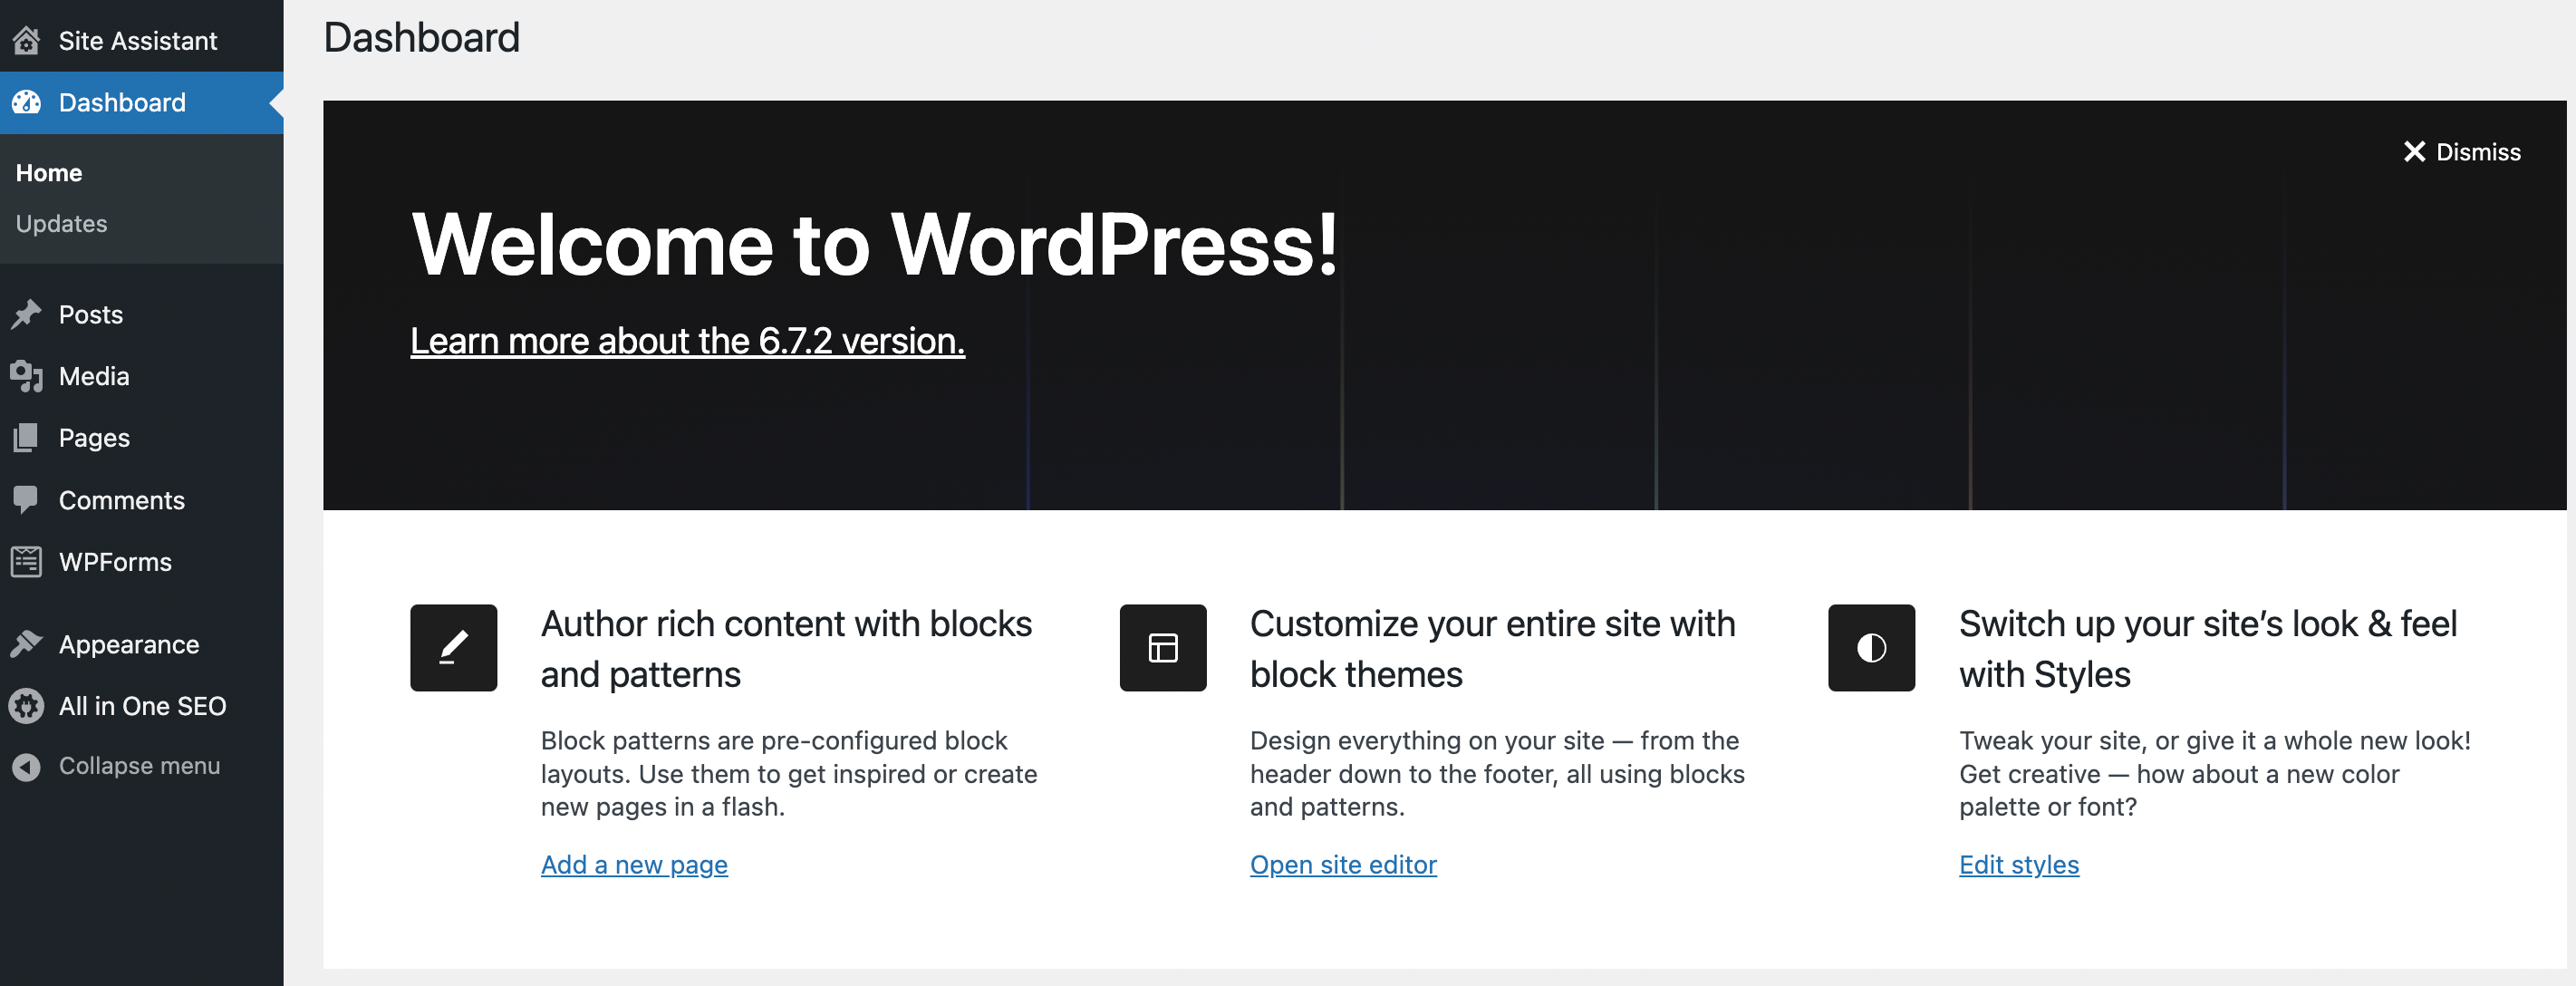
Task: Click the X icon beside Dismiss
Action: (2413, 151)
